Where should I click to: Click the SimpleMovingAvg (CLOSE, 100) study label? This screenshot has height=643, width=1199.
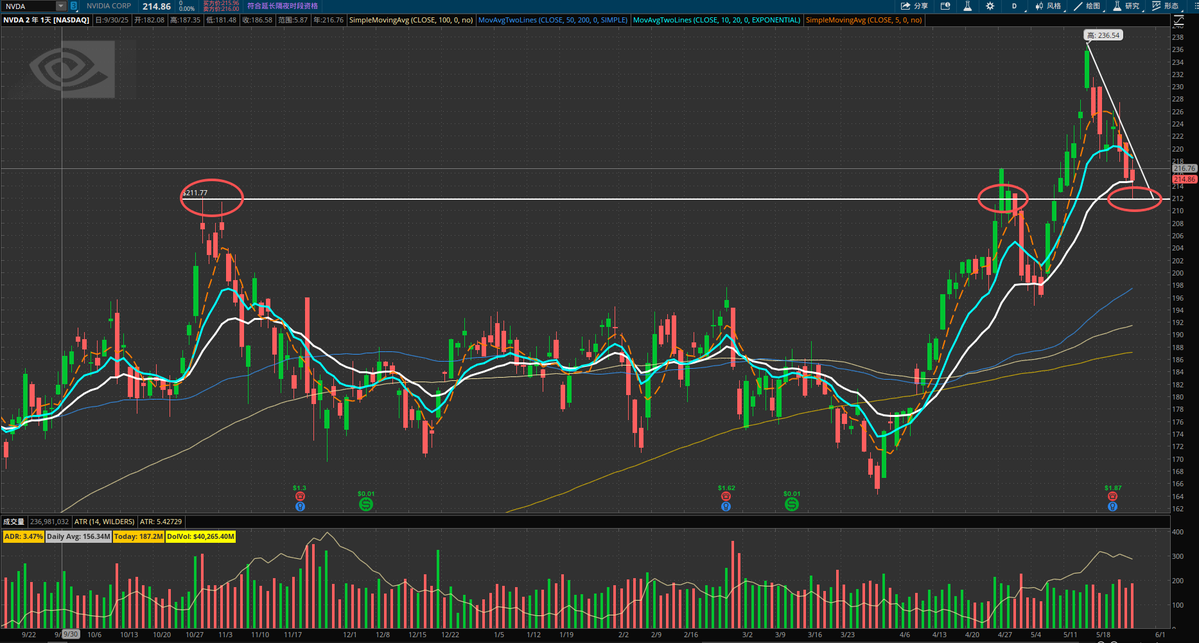tap(411, 20)
